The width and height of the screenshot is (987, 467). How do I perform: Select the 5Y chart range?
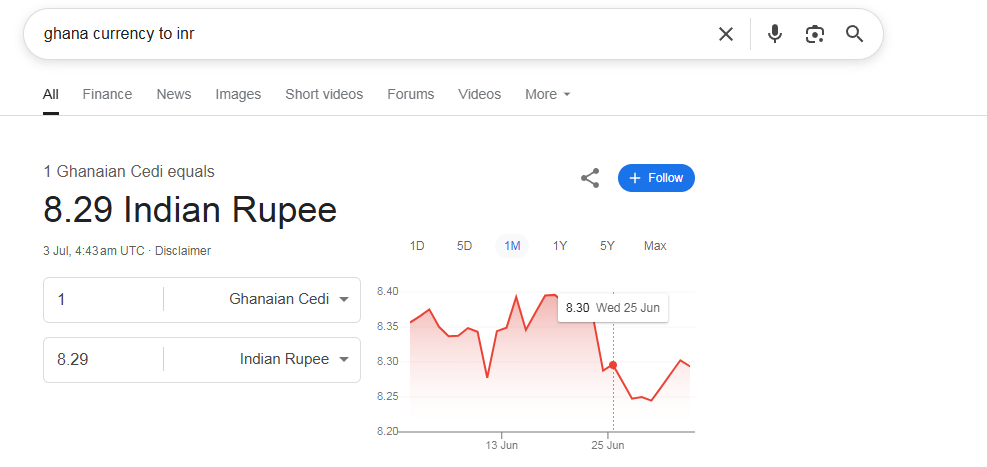pos(607,246)
